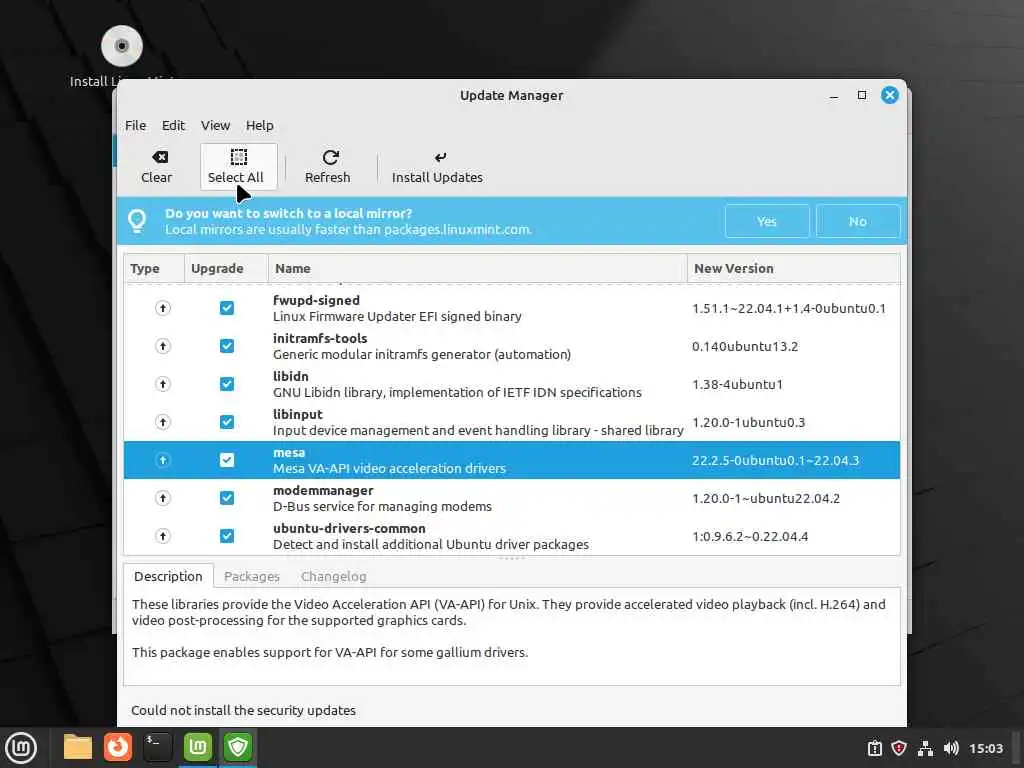Open the Terminal from the taskbar
The image size is (1024, 768).
pos(157,747)
